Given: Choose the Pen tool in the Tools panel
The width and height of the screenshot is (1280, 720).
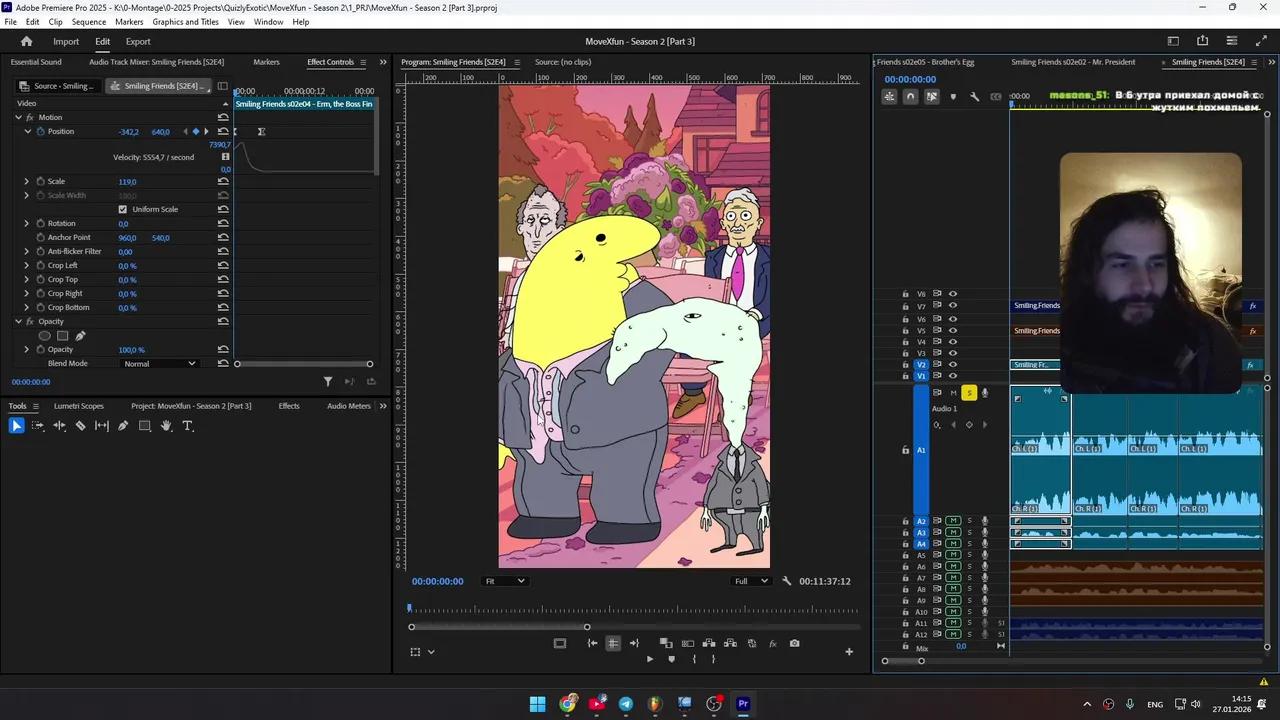Looking at the screenshot, I should pyautogui.click(x=122, y=426).
